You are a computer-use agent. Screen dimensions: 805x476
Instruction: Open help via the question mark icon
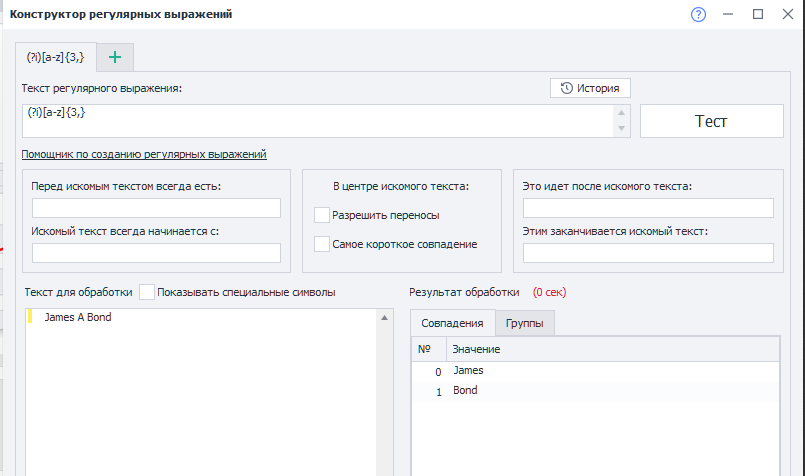point(698,14)
